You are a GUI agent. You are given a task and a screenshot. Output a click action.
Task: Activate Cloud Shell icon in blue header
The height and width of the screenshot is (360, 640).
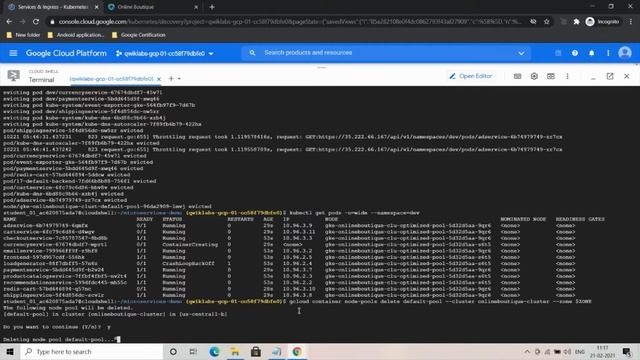tap(558, 53)
